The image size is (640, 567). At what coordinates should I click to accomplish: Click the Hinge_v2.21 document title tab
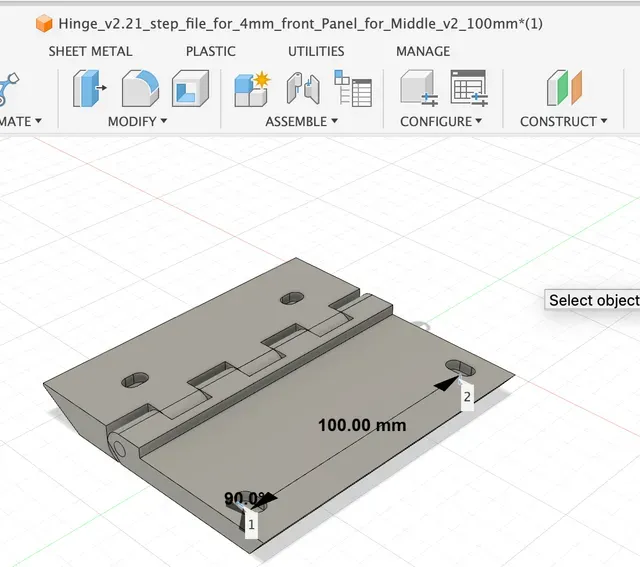pos(300,24)
